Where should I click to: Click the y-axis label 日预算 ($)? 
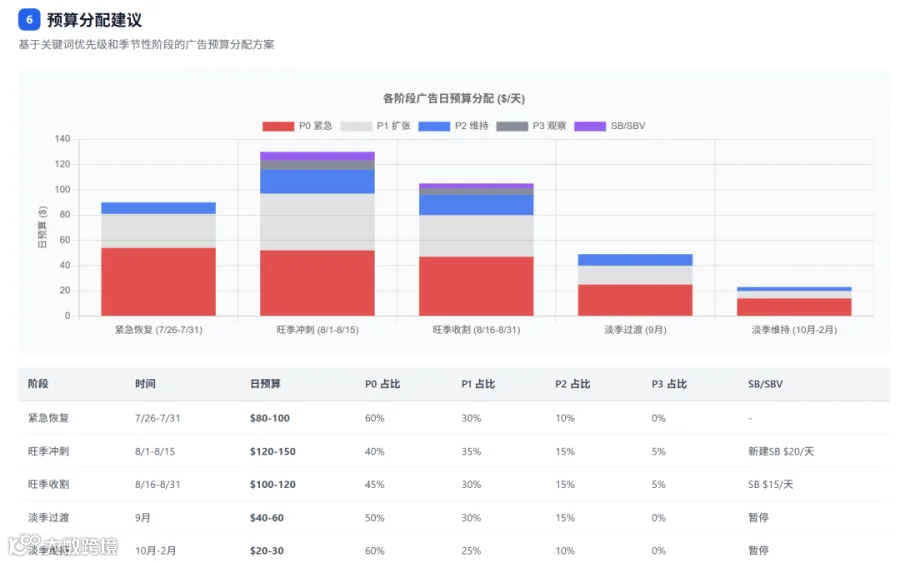[x=42, y=227]
